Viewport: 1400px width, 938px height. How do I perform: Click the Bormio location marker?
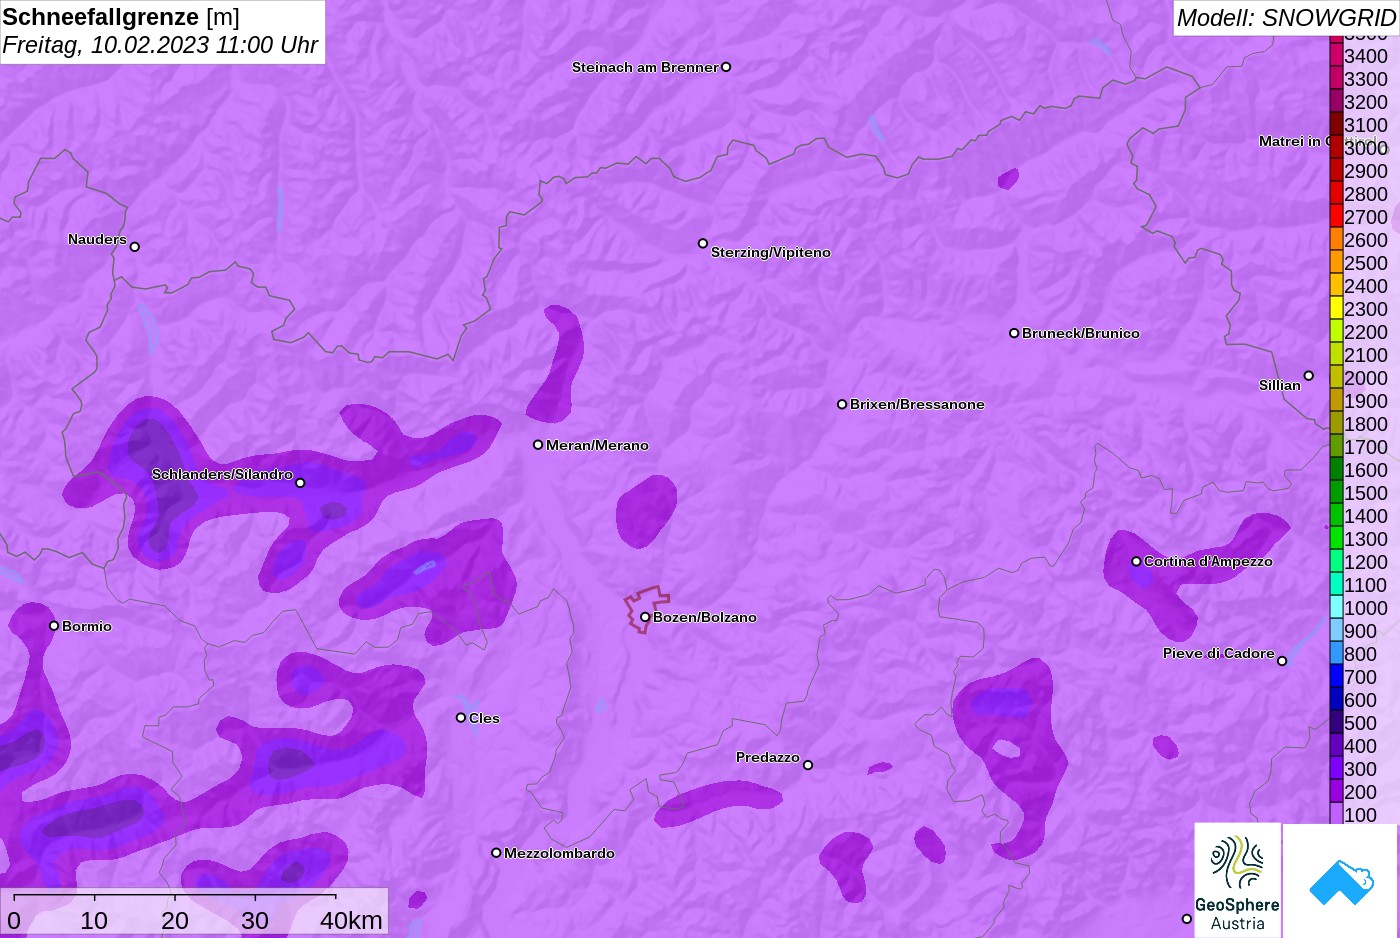pyautogui.click(x=54, y=626)
